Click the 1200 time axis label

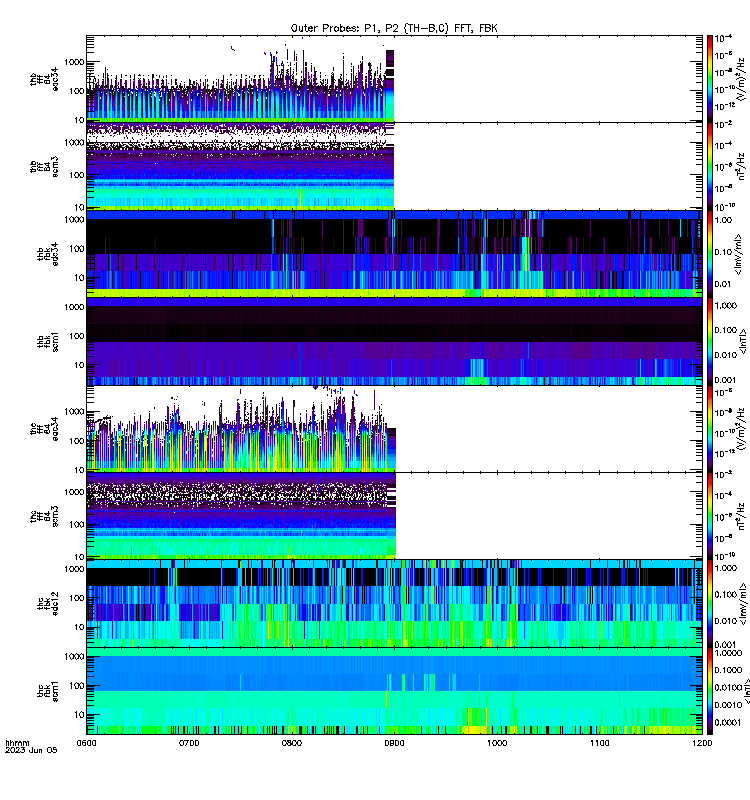pos(702,743)
